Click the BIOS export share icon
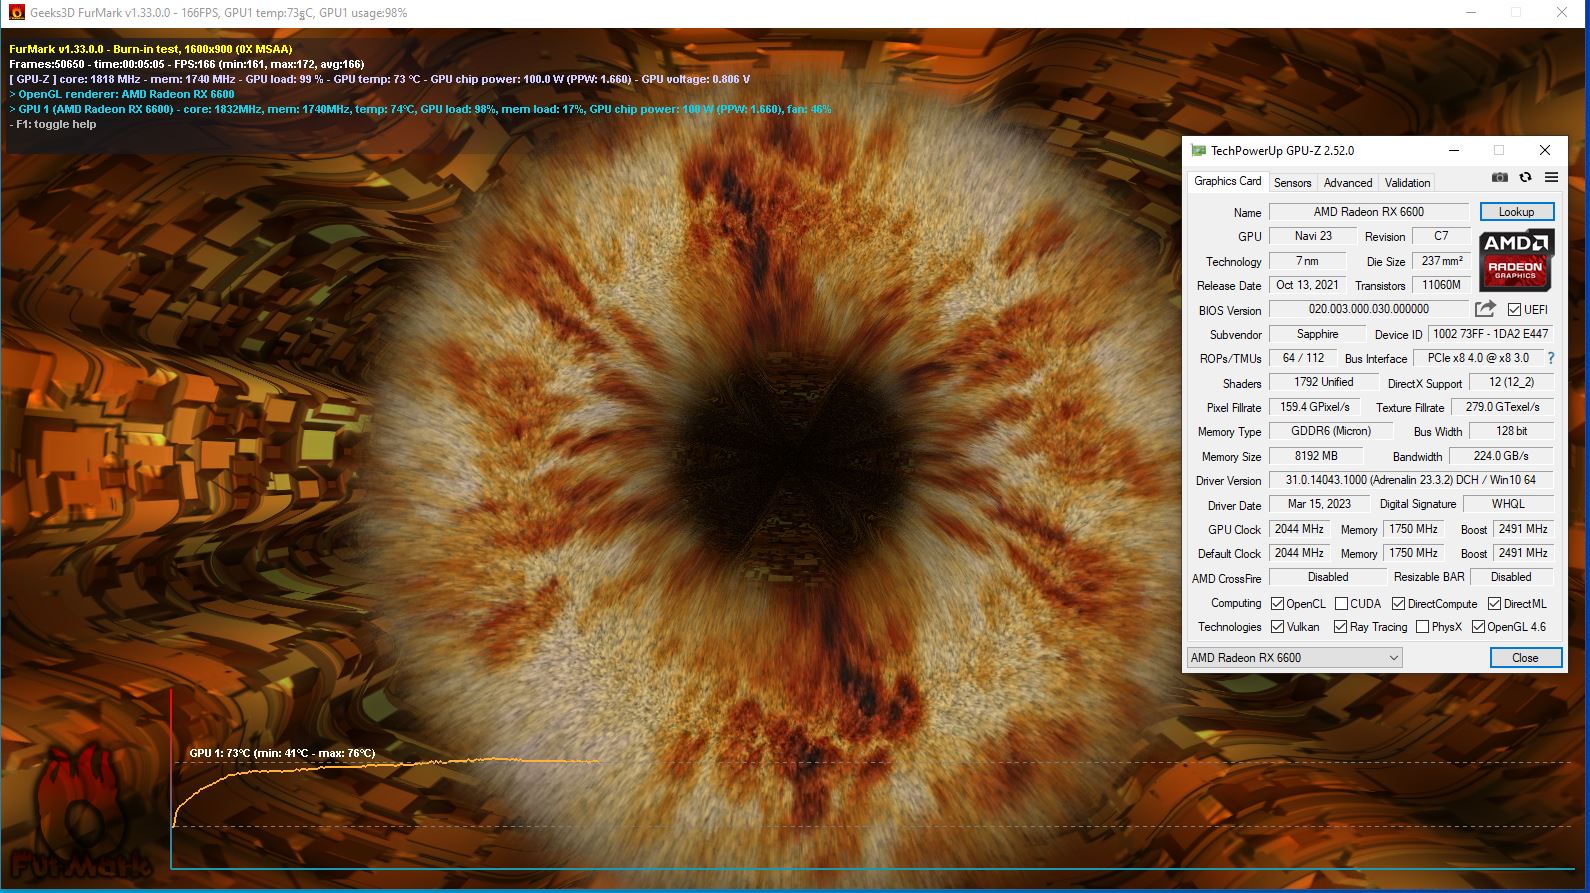Screen dimensions: 1590x893 point(1485,309)
